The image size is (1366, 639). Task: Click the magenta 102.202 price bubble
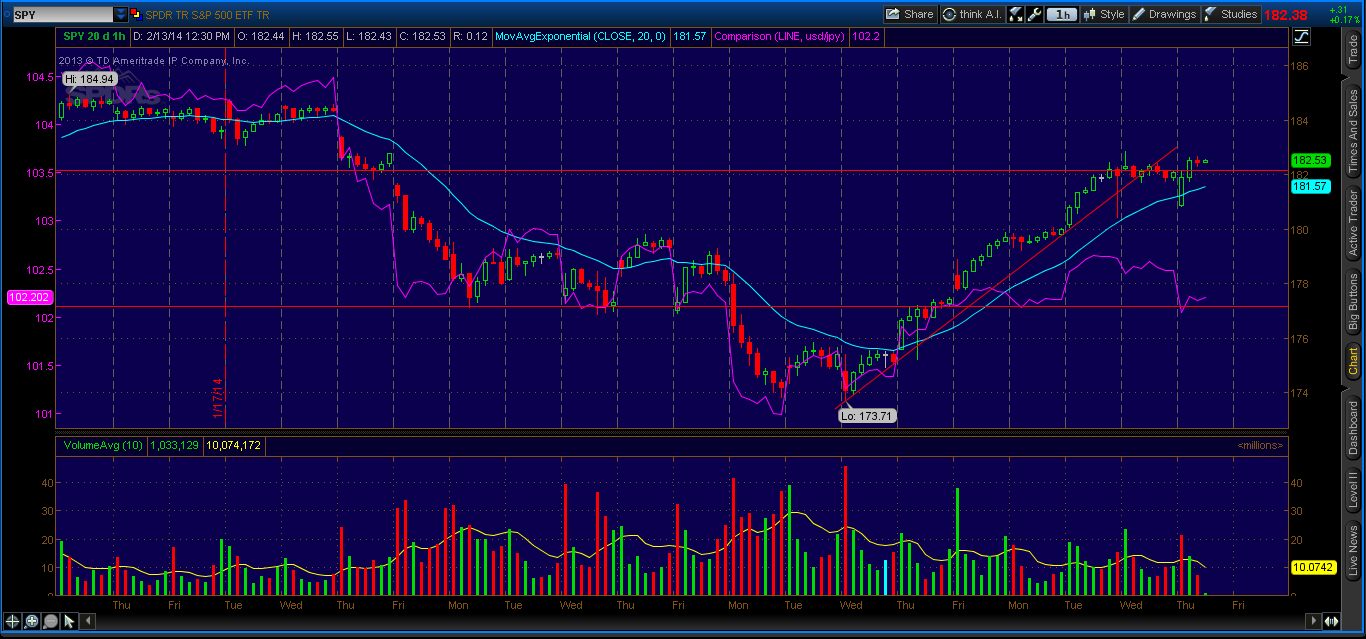(x=29, y=297)
